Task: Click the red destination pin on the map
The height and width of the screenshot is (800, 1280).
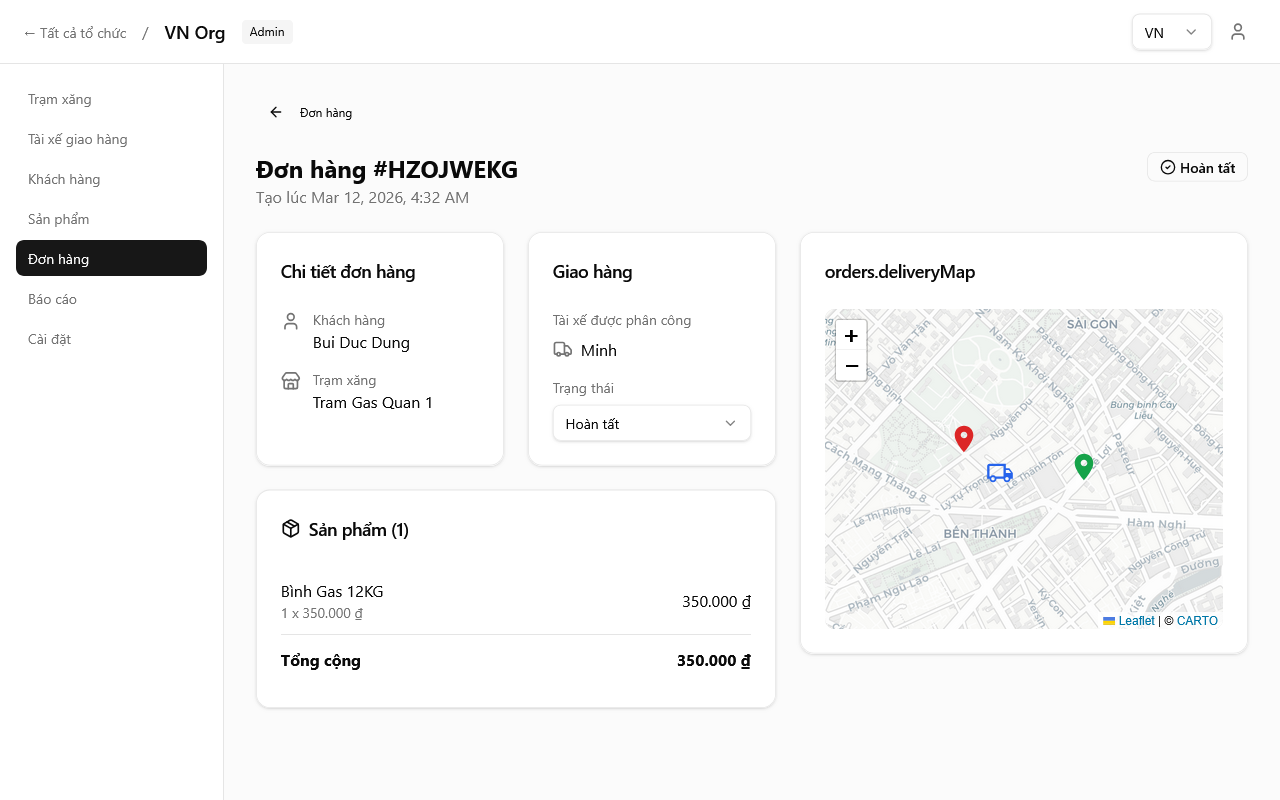Action: pyautogui.click(x=963, y=438)
